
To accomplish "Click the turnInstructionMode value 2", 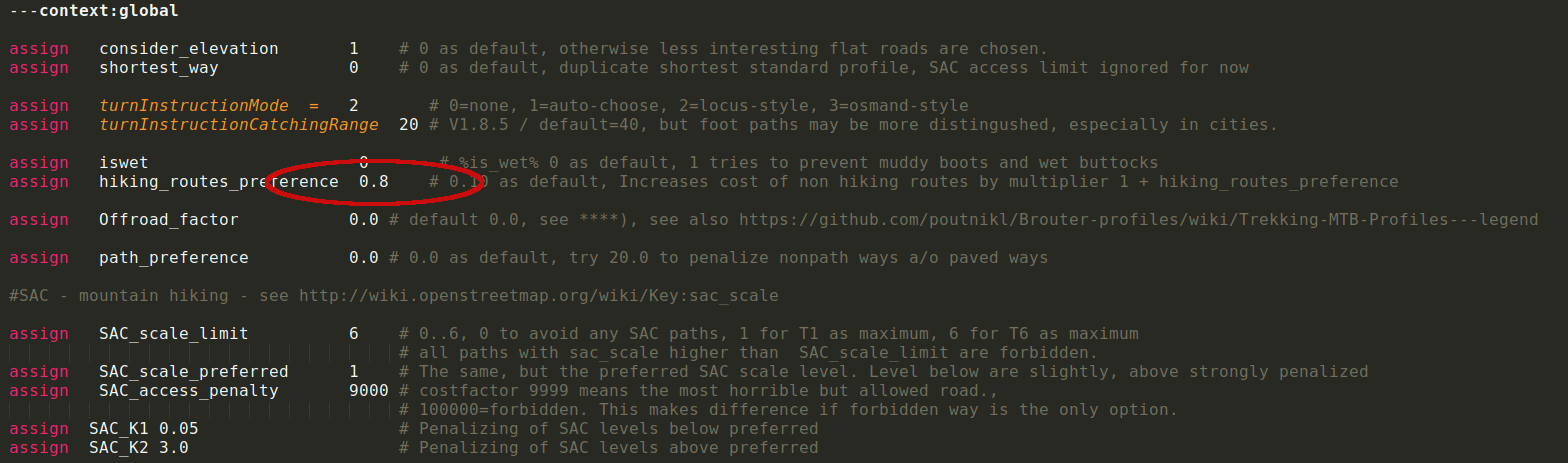I will click(354, 105).
